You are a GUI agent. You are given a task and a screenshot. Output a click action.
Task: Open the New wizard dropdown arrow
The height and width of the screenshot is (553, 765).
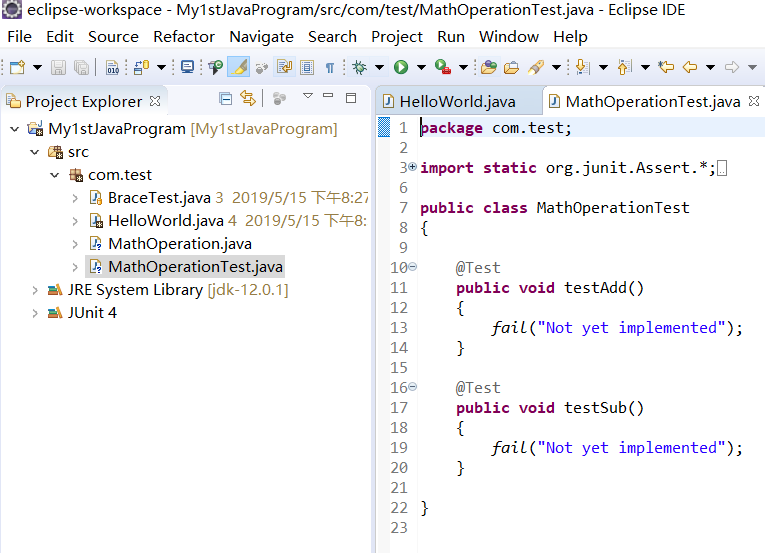(x=37, y=67)
